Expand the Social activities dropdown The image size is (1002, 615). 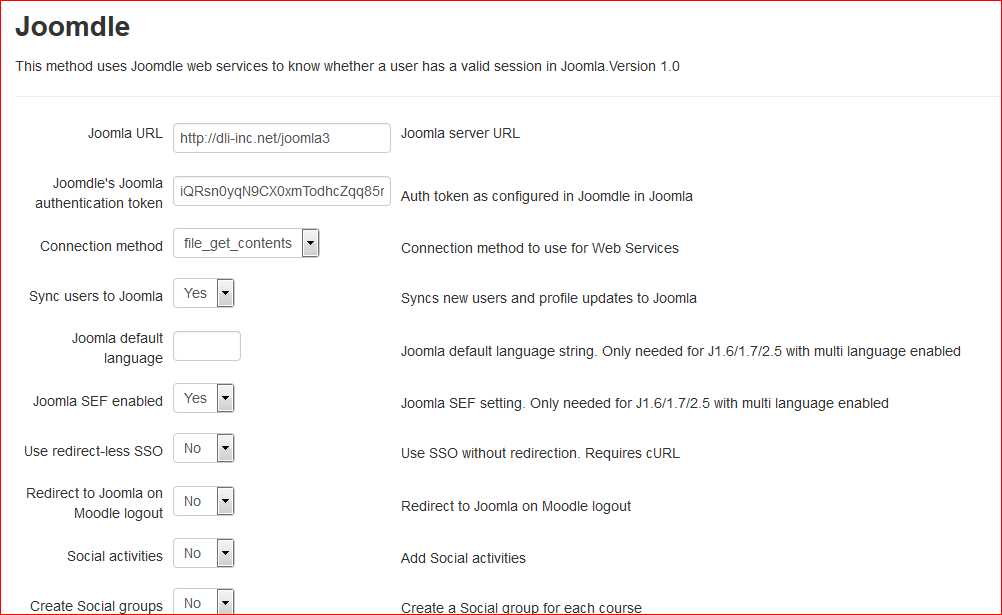[x=204, y=553]
